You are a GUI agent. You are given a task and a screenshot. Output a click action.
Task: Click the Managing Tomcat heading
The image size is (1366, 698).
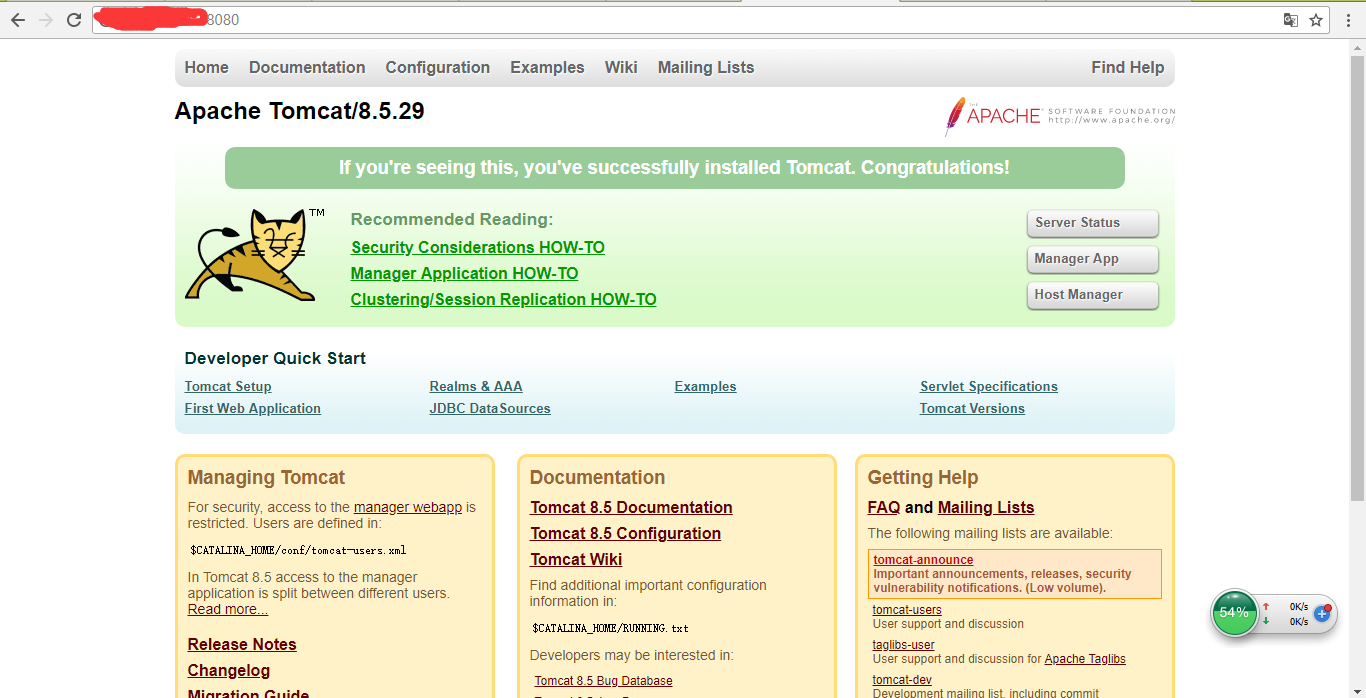coord(266,478)
